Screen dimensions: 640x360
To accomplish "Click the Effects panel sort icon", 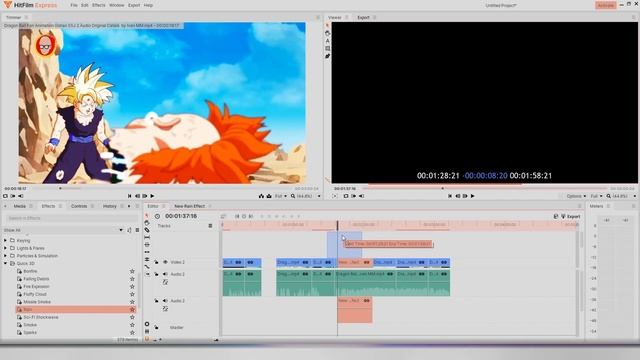I will pyautogui.click(x=129, y=230).
